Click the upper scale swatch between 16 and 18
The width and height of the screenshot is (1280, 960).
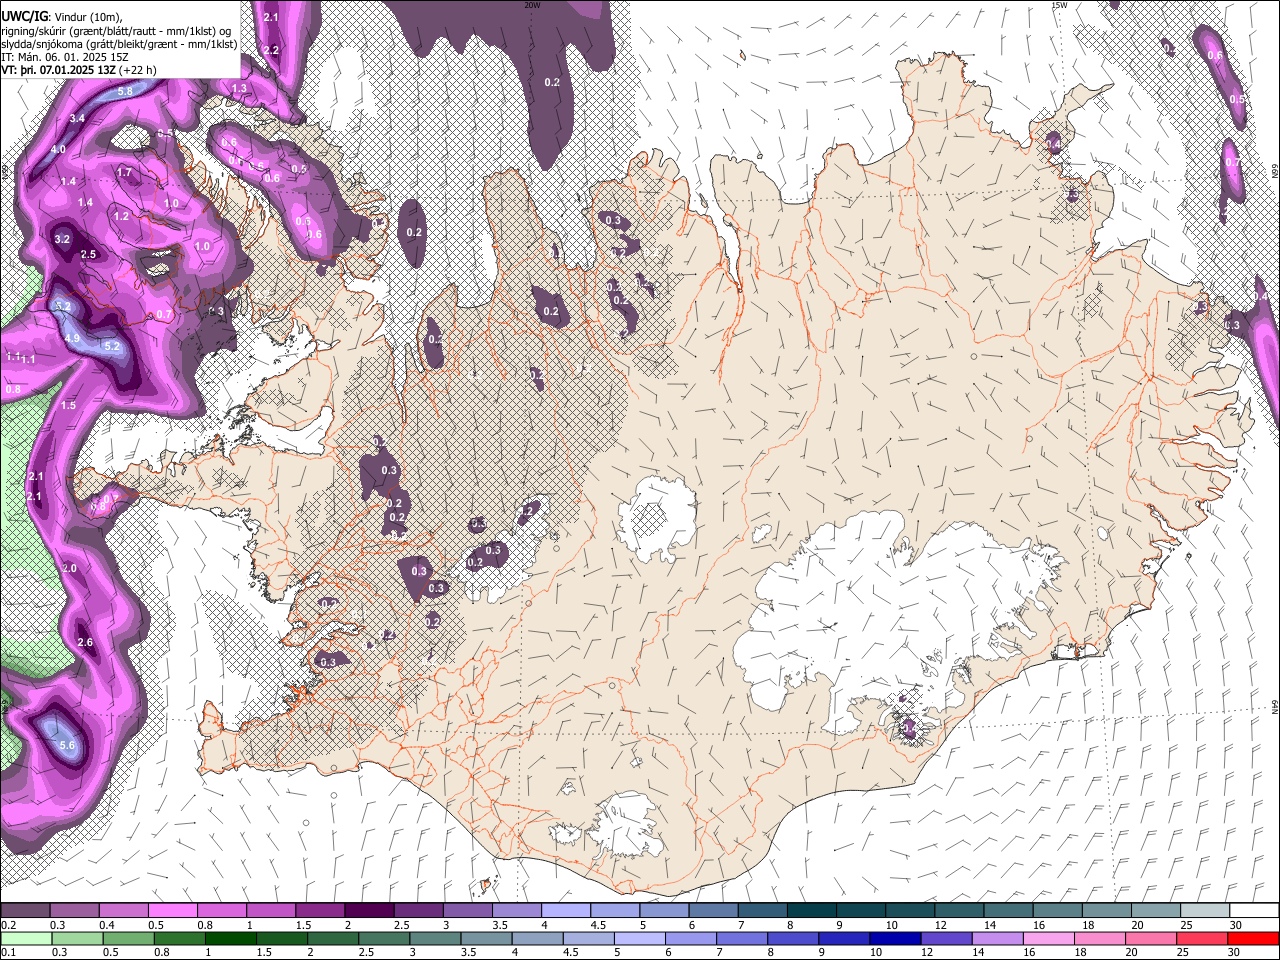click(1058, 911)
